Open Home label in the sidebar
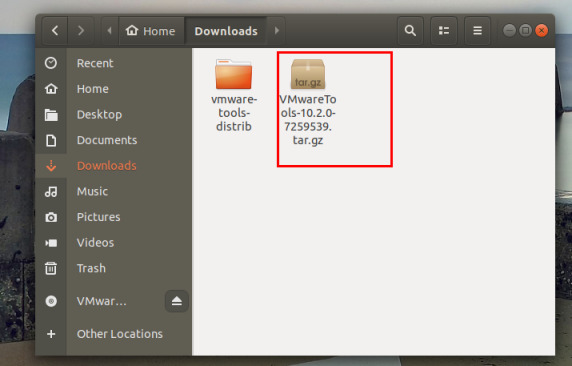The width and height of the screenshot is (572, 366). click(x=93, y=89)
